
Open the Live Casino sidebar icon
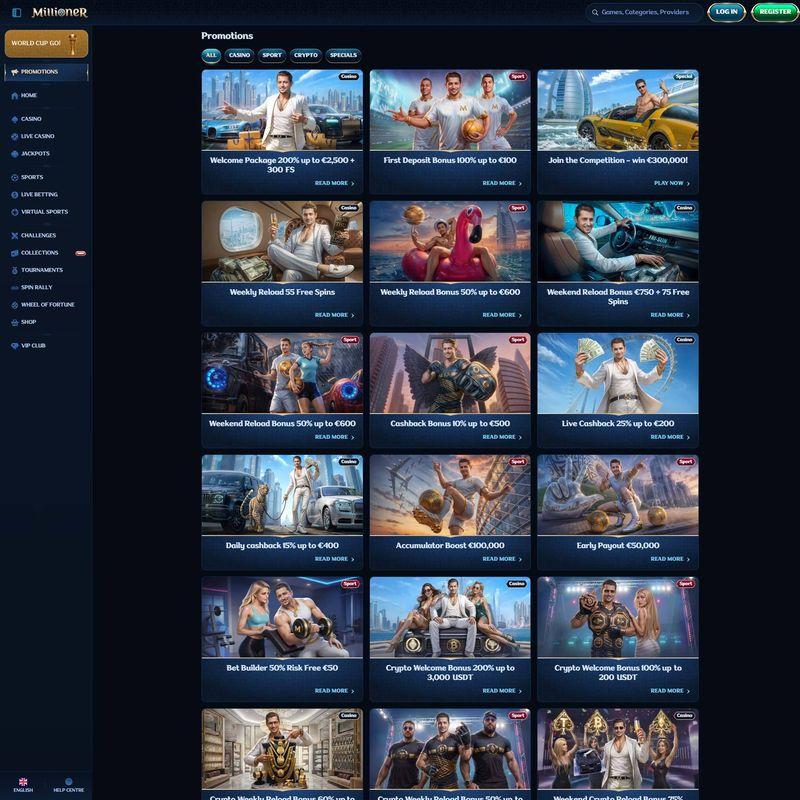15,136
